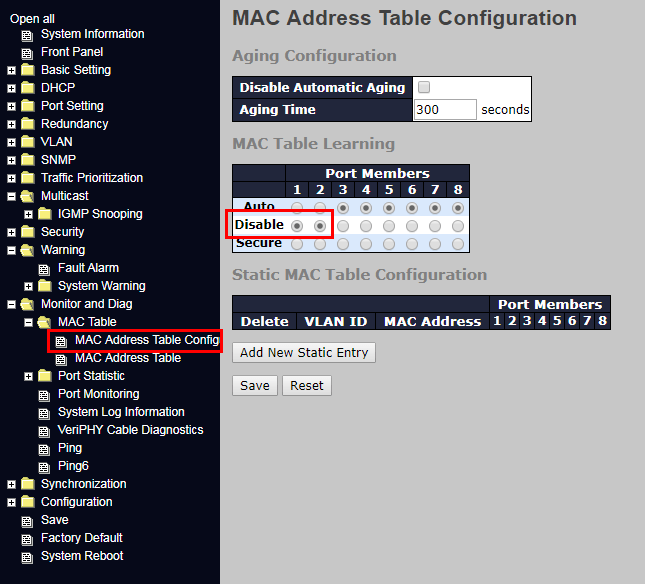
Task: Open the Security link
Action: pyautogui.click(x=63, y=232)
